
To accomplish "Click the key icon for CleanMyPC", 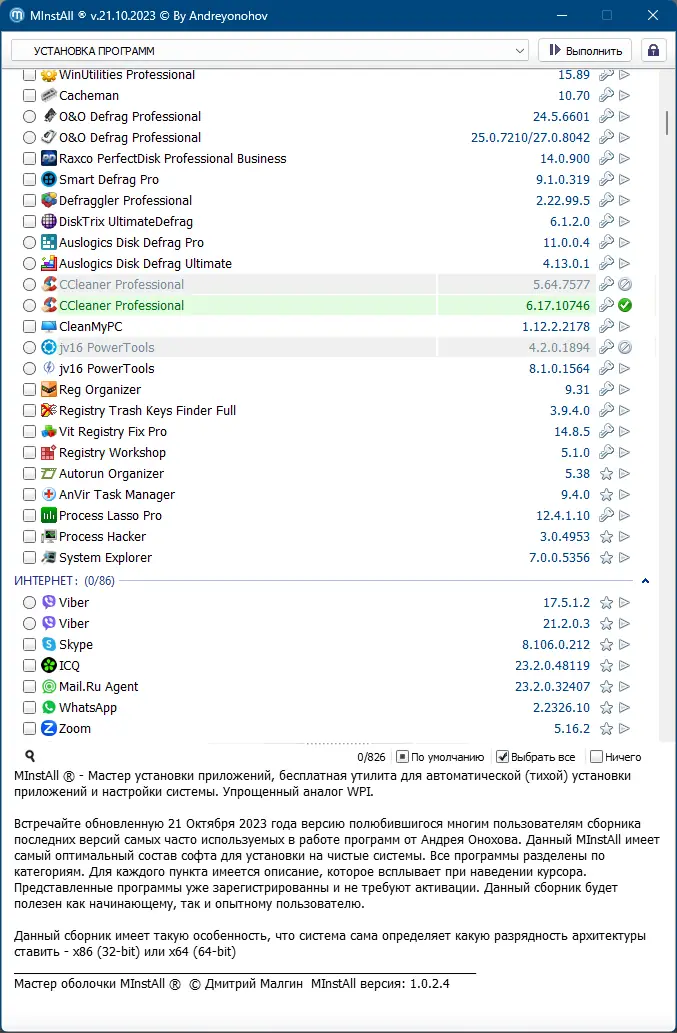I will pos(607,326).
